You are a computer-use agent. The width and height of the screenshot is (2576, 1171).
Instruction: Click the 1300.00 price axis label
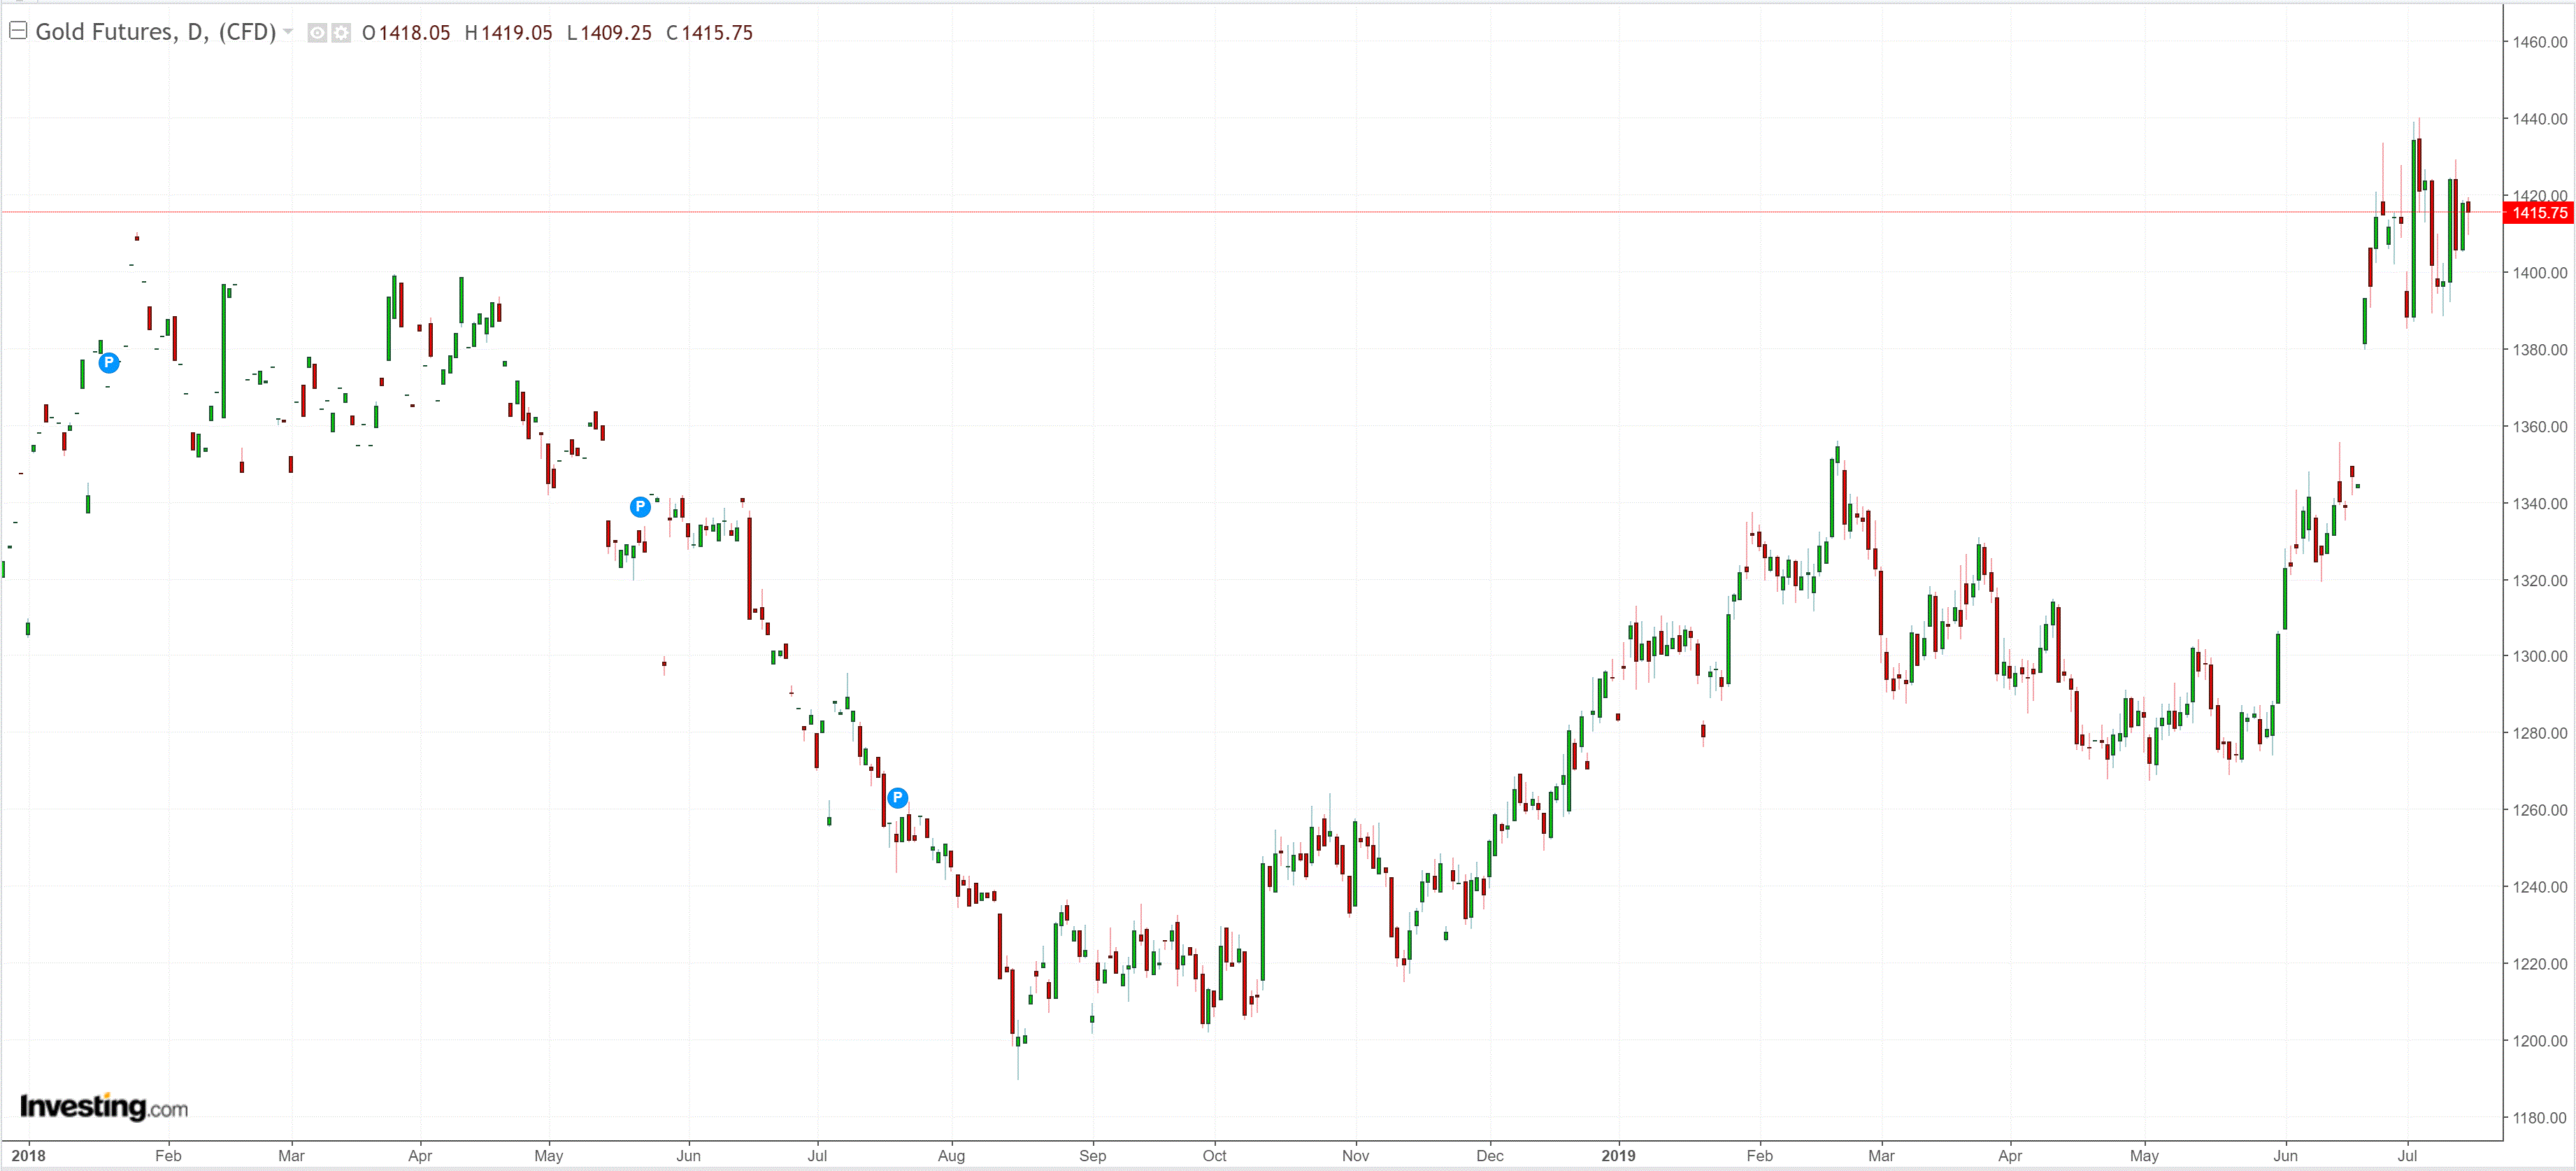pos(2539,657)
